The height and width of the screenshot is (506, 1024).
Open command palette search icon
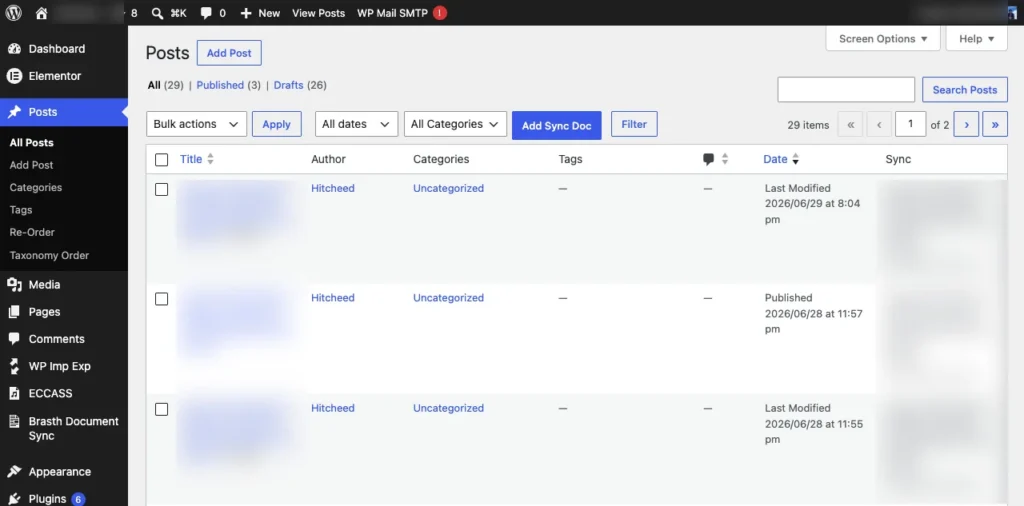click(x=157, y=13)
